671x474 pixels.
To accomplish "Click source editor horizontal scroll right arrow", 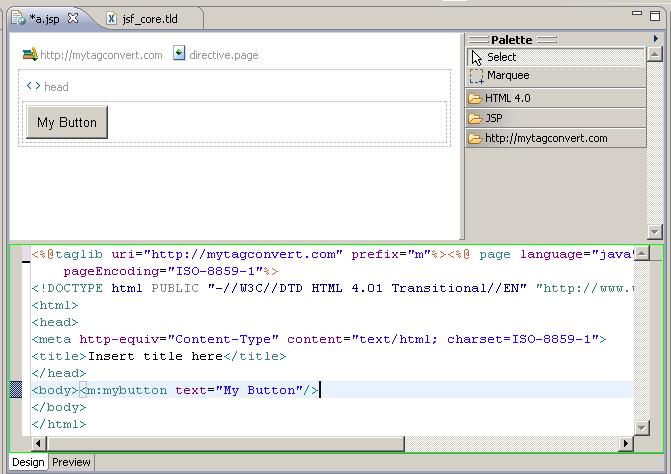I will [x=626, y=444].
